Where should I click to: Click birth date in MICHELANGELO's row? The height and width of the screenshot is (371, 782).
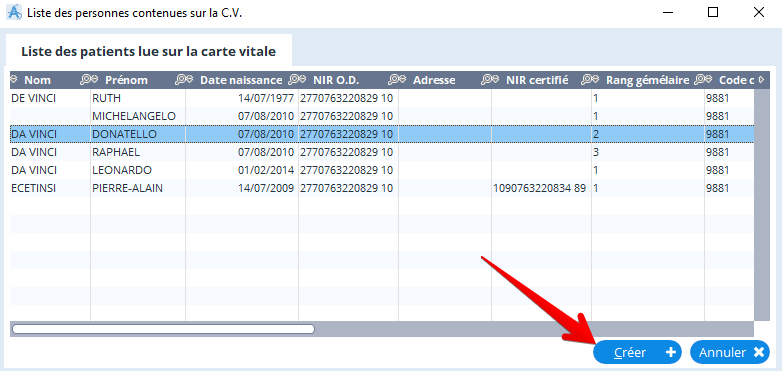point(266,116)
